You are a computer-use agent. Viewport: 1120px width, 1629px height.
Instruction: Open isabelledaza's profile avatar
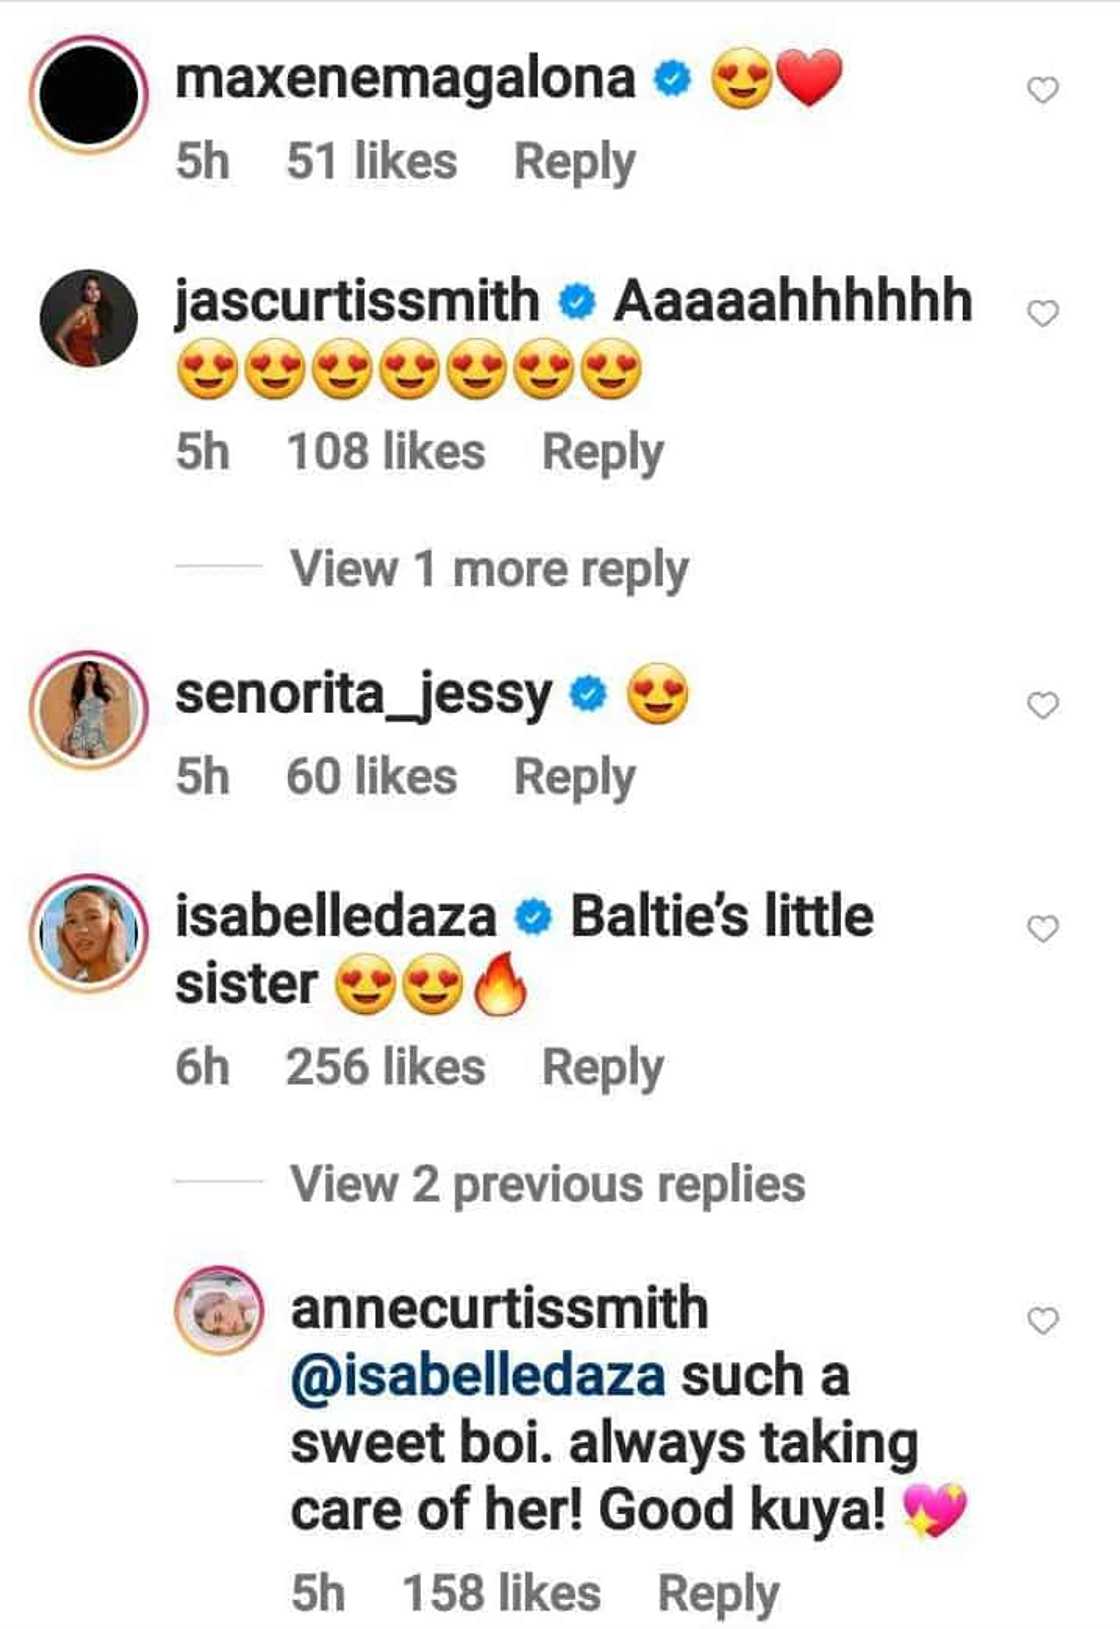[x=92, y=930]
